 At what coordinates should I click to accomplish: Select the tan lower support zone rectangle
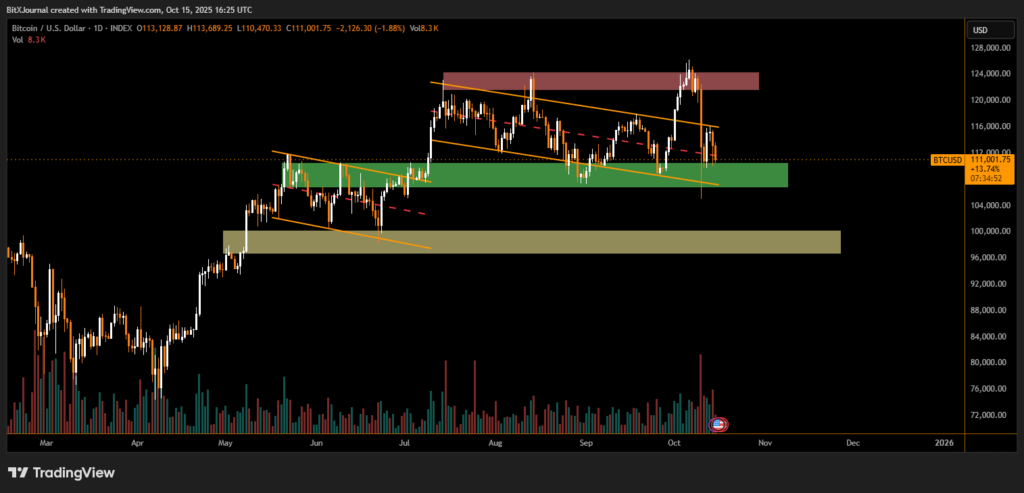pyautogui.click(x=531, y=242)
